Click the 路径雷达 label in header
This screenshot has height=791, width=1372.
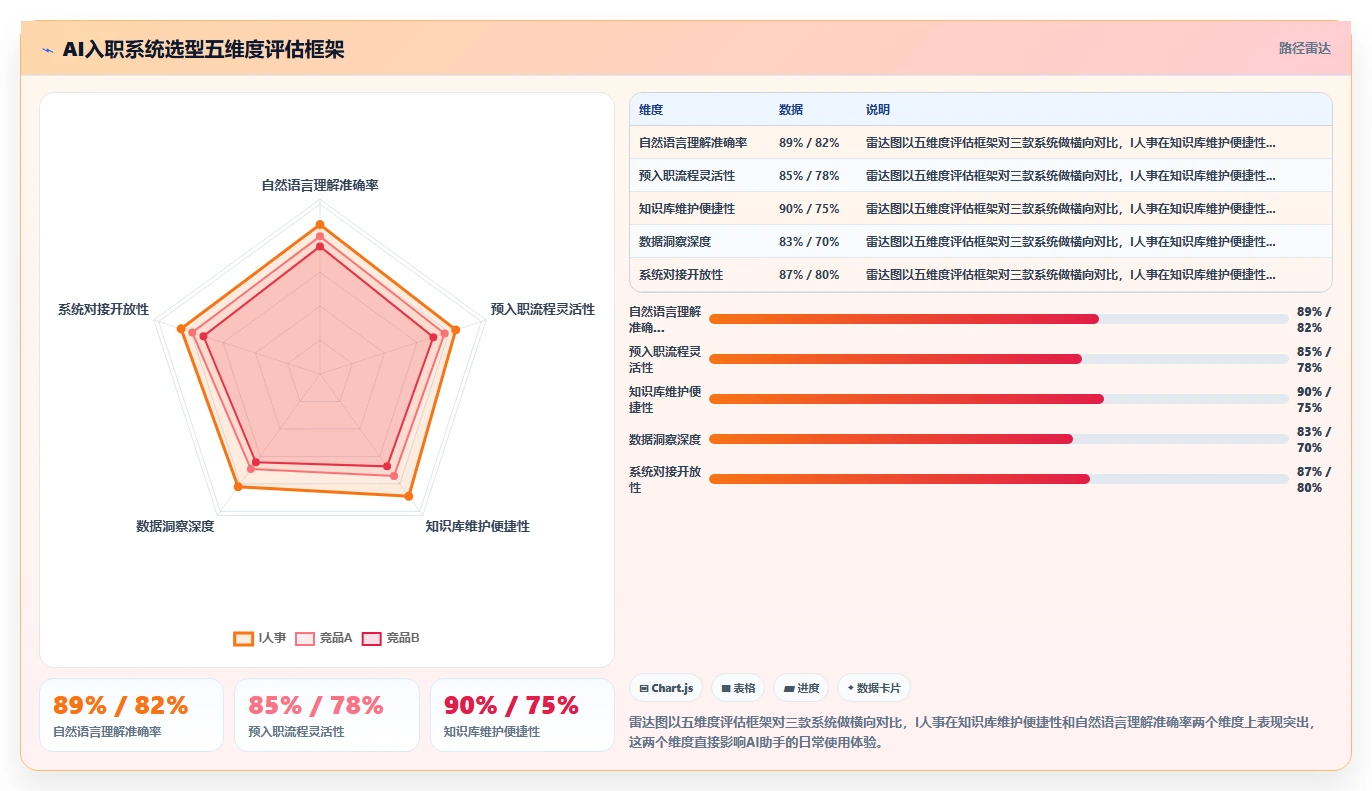[1305, 48]
